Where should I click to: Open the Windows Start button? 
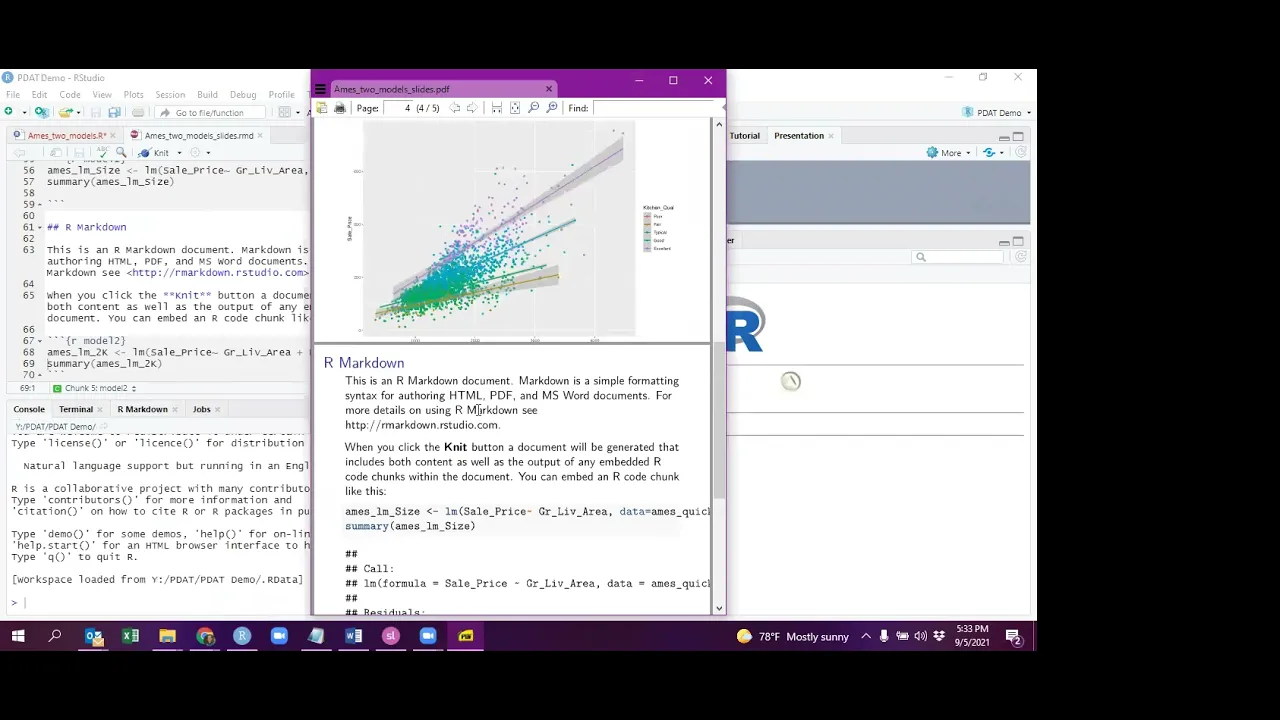coord(18,636)
